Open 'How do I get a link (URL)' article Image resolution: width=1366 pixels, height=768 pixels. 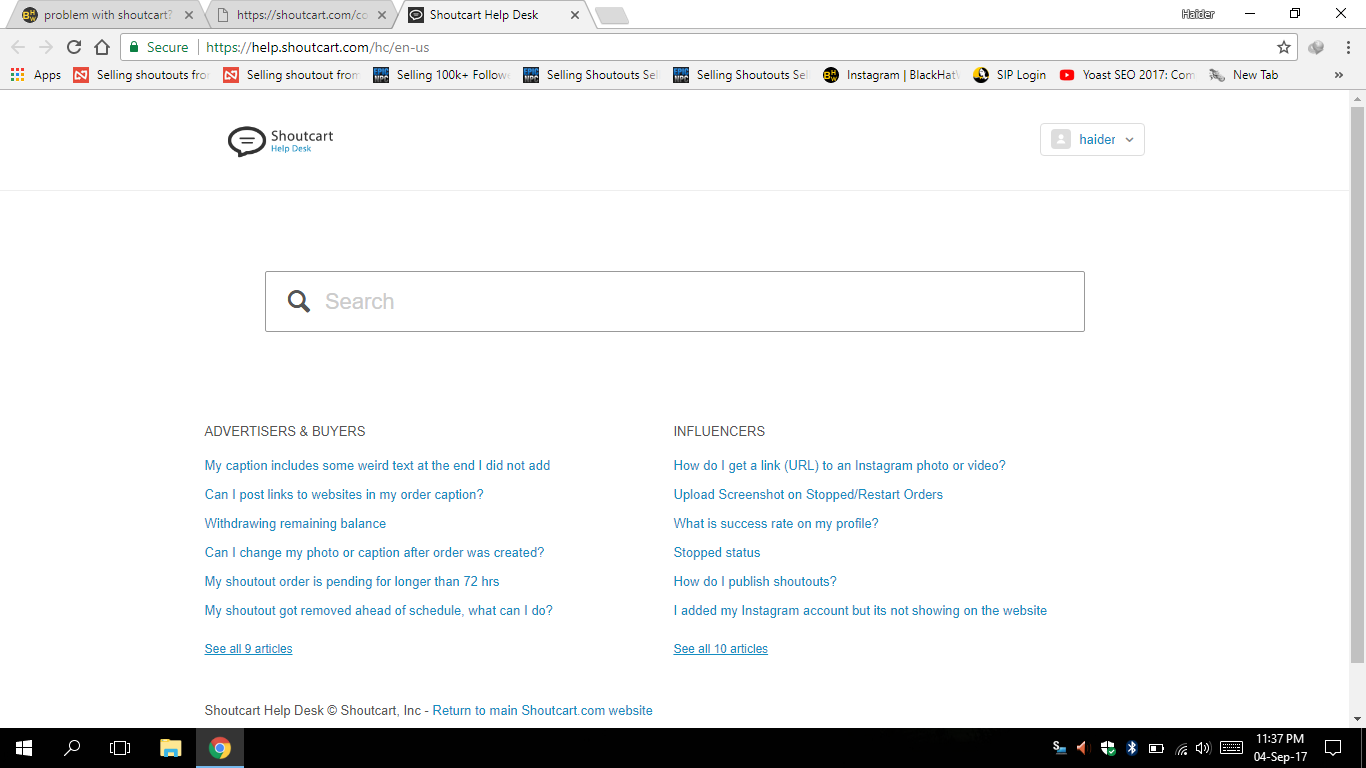(x=840, y=466)
